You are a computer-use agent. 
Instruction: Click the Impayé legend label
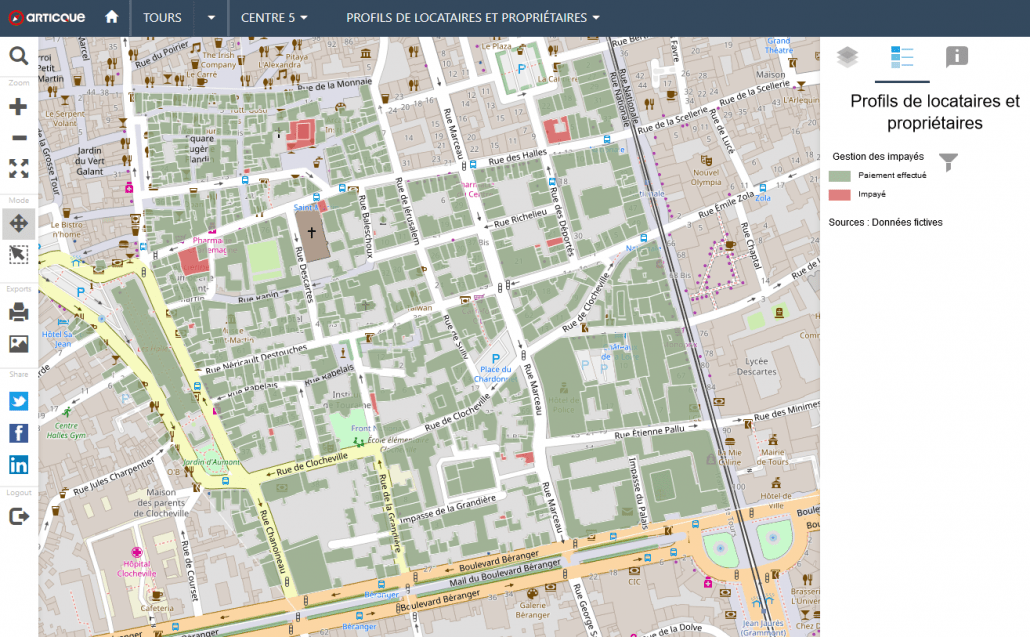pyautogui.click(x=872, y=194)
